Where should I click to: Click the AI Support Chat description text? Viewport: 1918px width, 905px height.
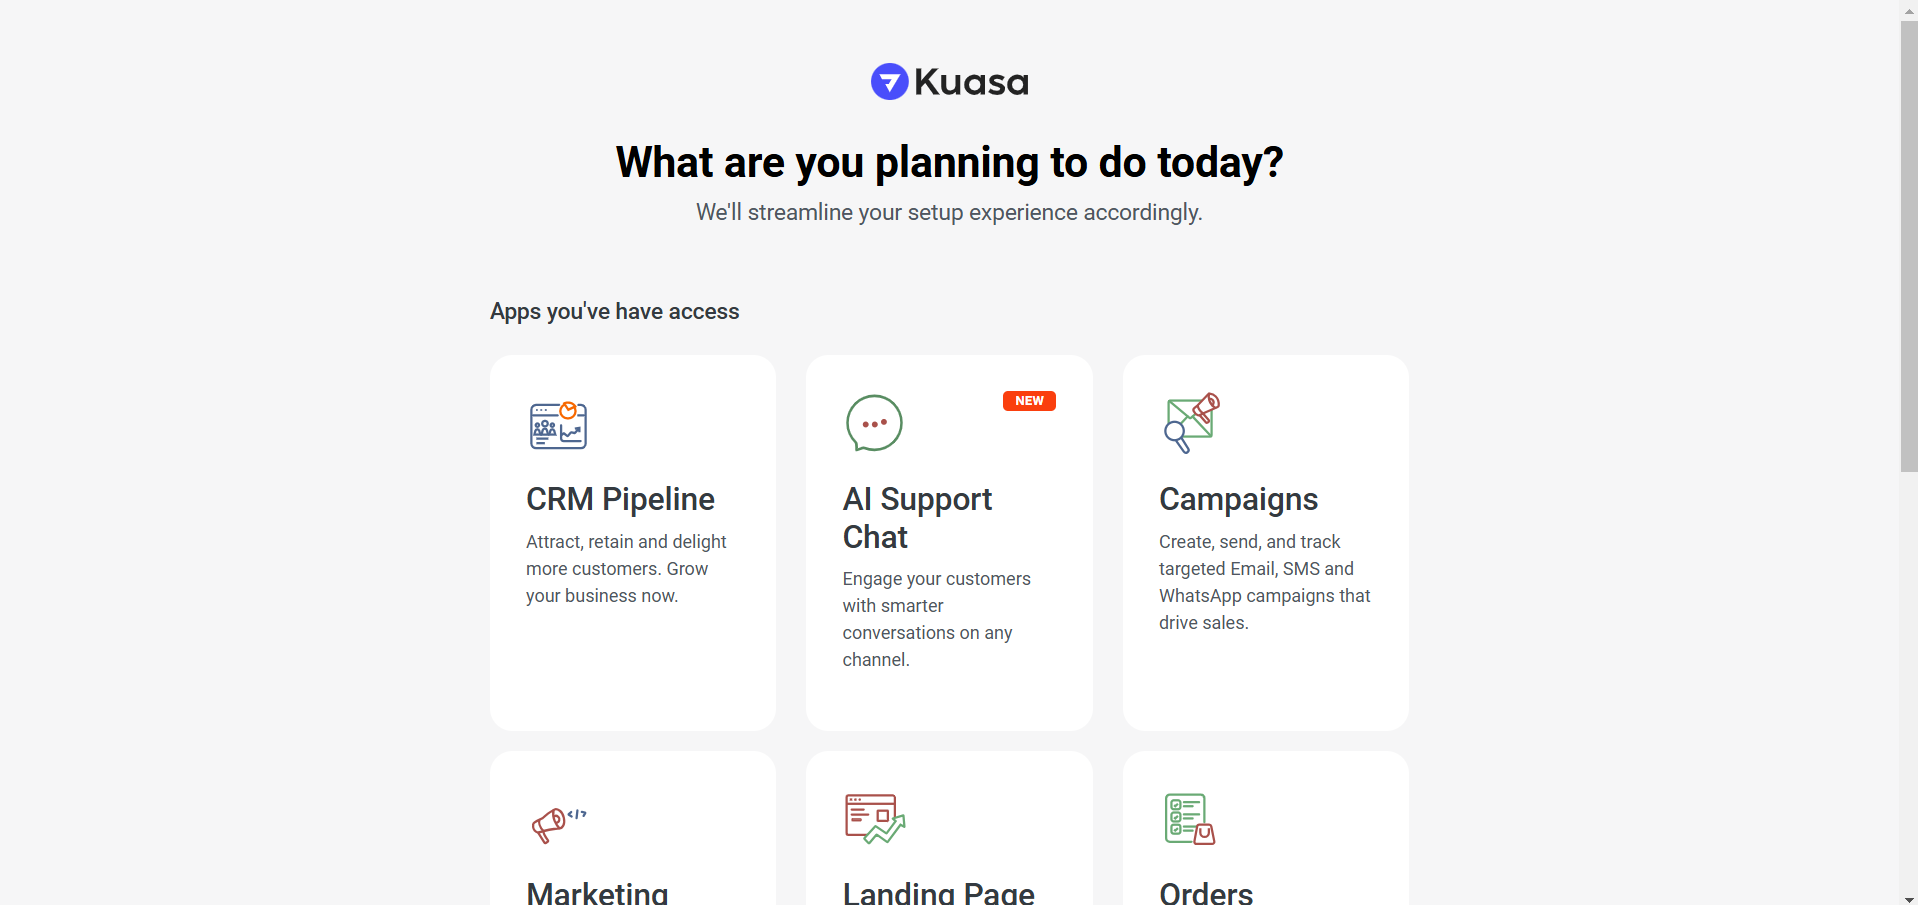point(936,619)
